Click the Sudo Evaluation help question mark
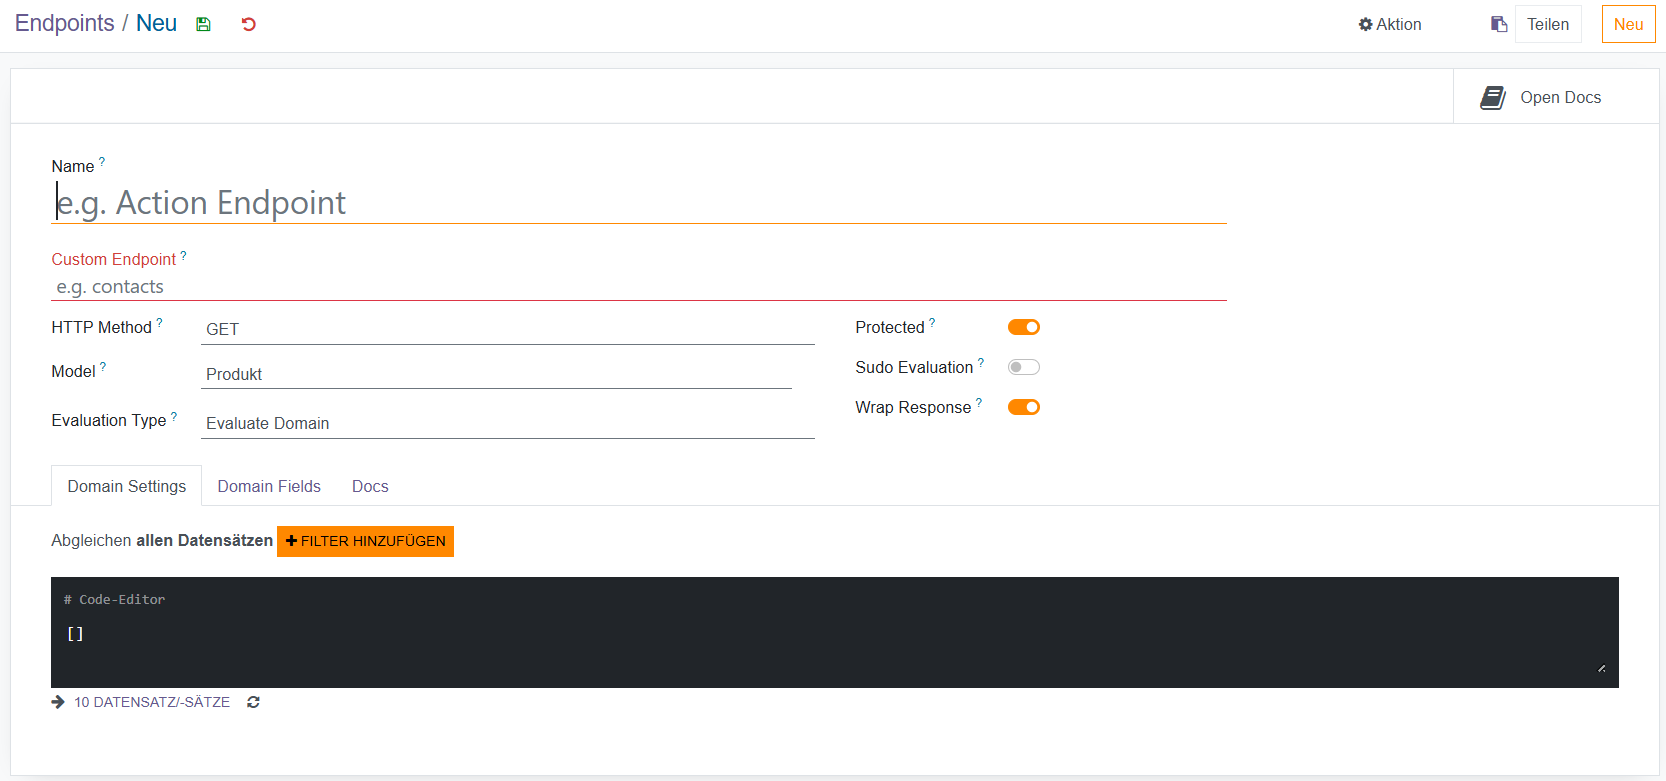The image size is (1666, 781). [x=981, y=362]
